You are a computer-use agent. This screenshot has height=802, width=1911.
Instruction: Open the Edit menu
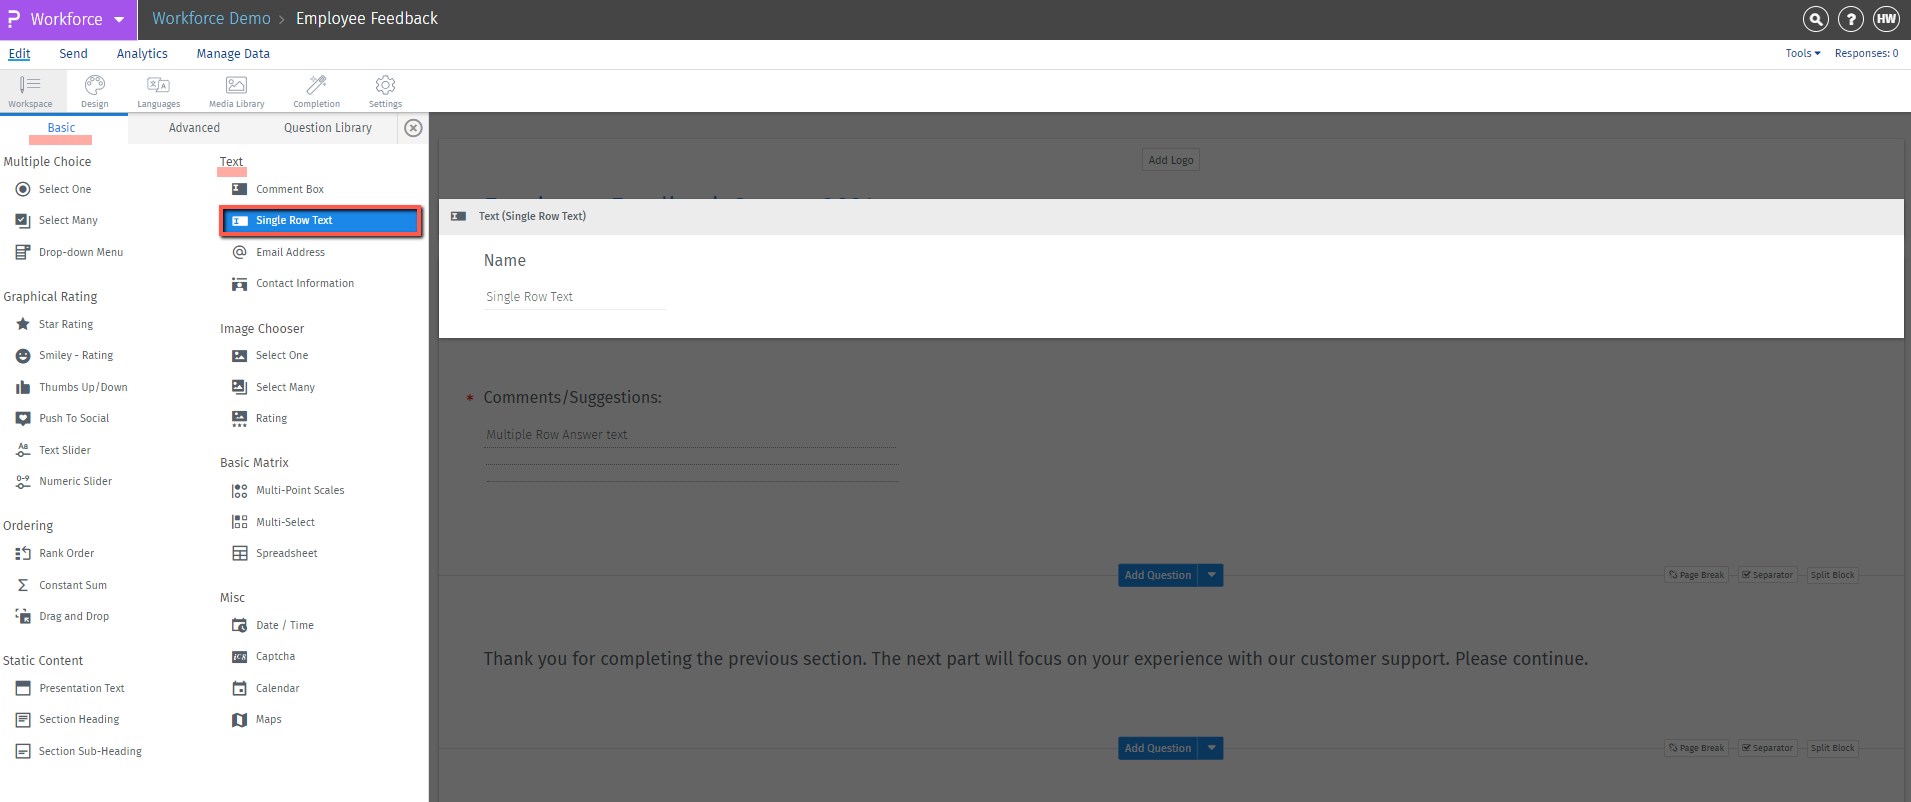[19, 53]
